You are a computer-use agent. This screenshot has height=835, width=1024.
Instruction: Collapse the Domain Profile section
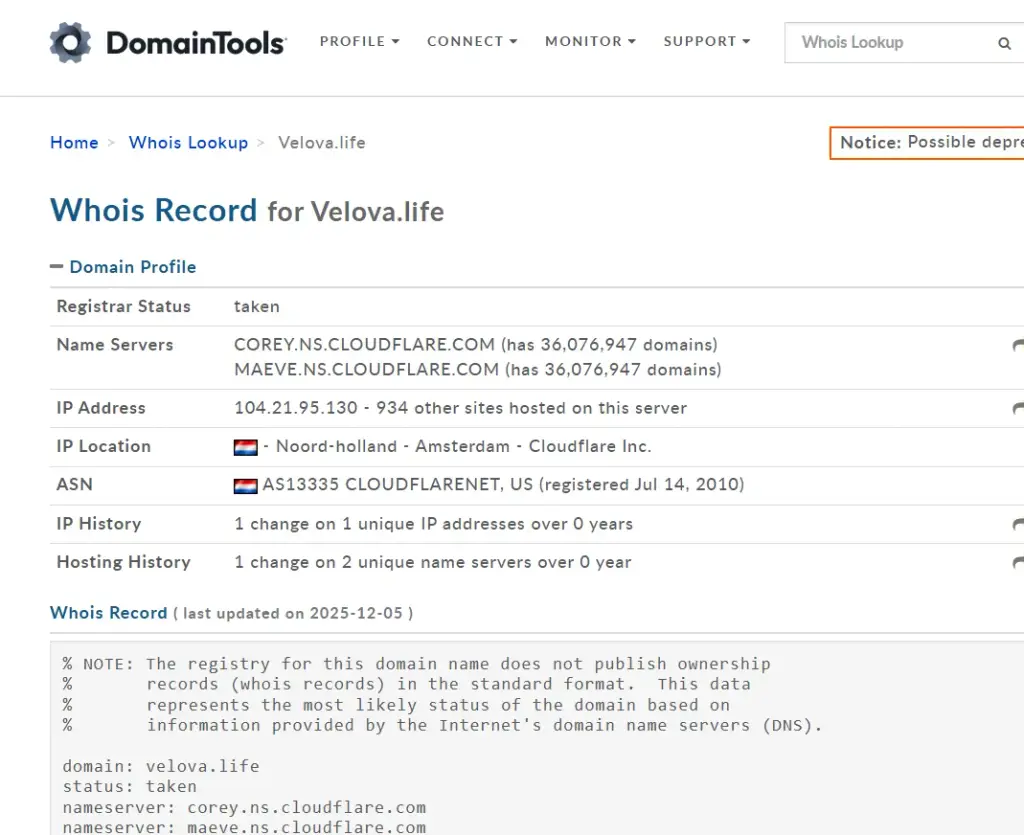pyautogui.click(x=123, y=267)
